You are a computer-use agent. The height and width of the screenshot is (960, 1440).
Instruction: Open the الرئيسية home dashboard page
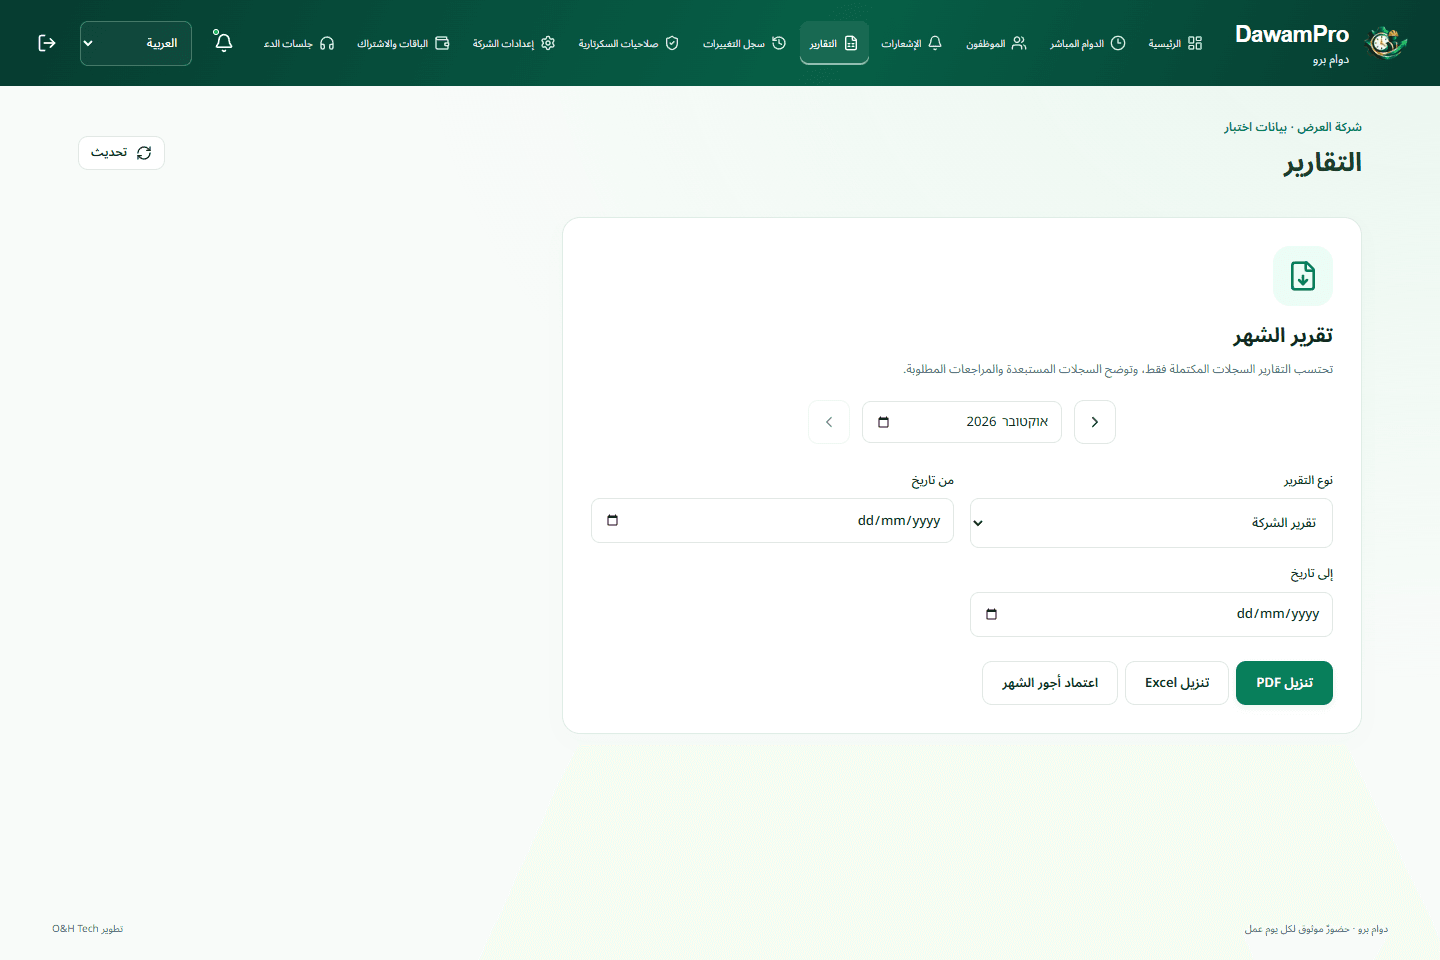(x=1175, y=43)
